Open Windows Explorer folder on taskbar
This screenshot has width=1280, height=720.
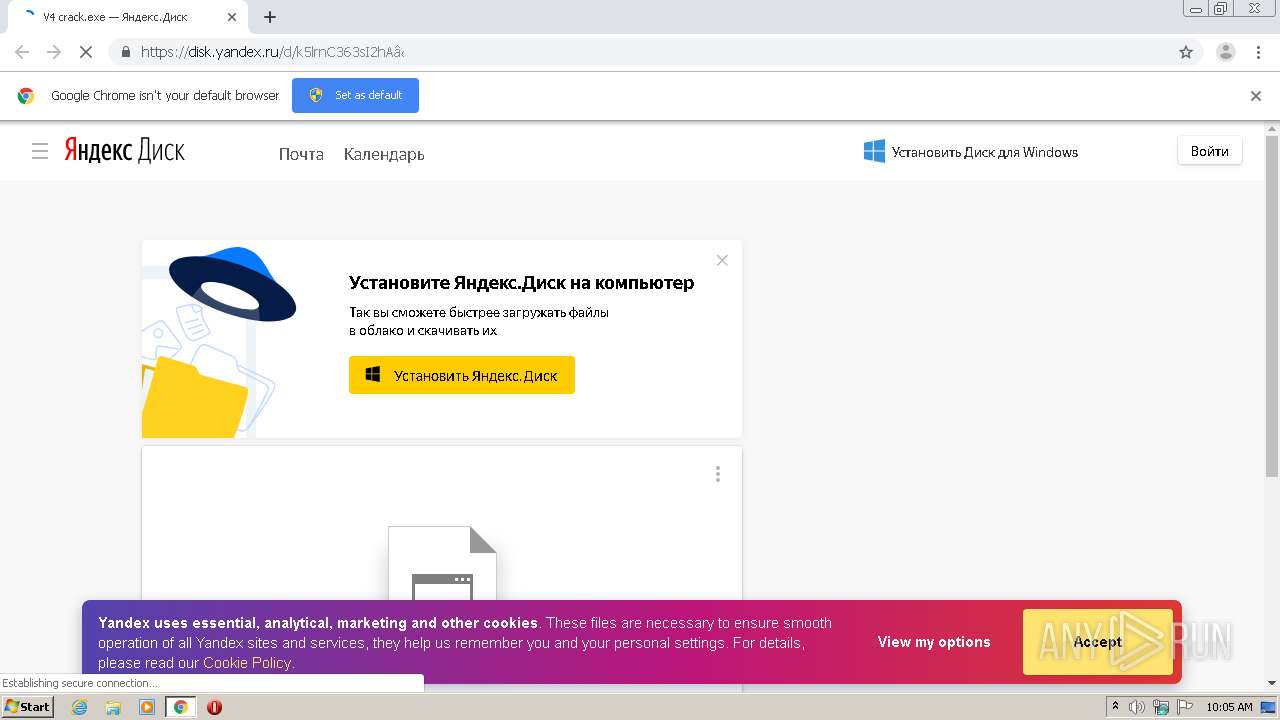pos(113,707)
